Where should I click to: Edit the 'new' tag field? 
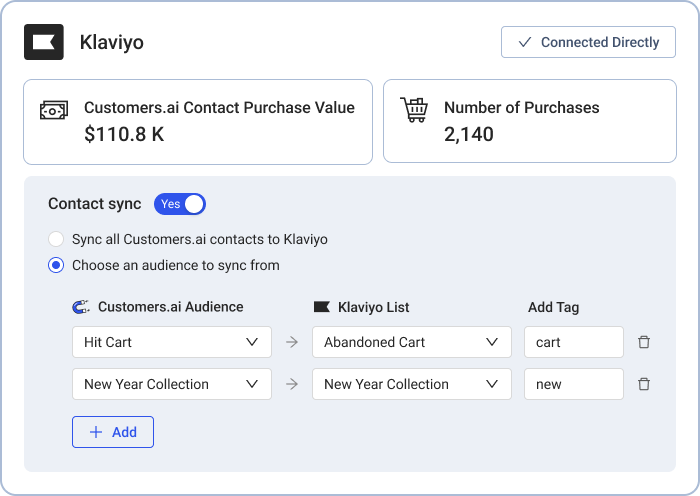point(574,384)
